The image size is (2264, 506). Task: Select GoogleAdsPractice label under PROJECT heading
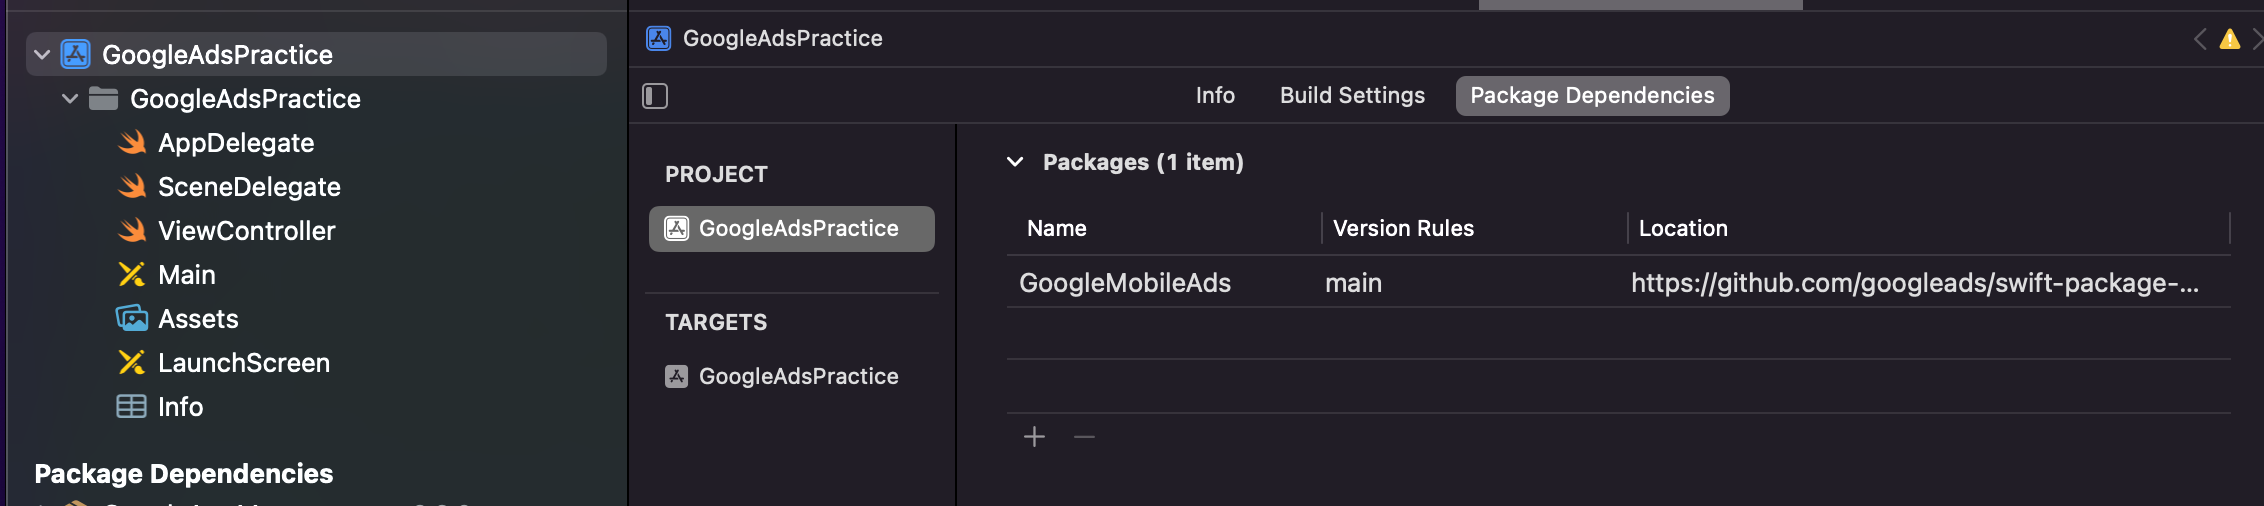[x=798, y=228]
